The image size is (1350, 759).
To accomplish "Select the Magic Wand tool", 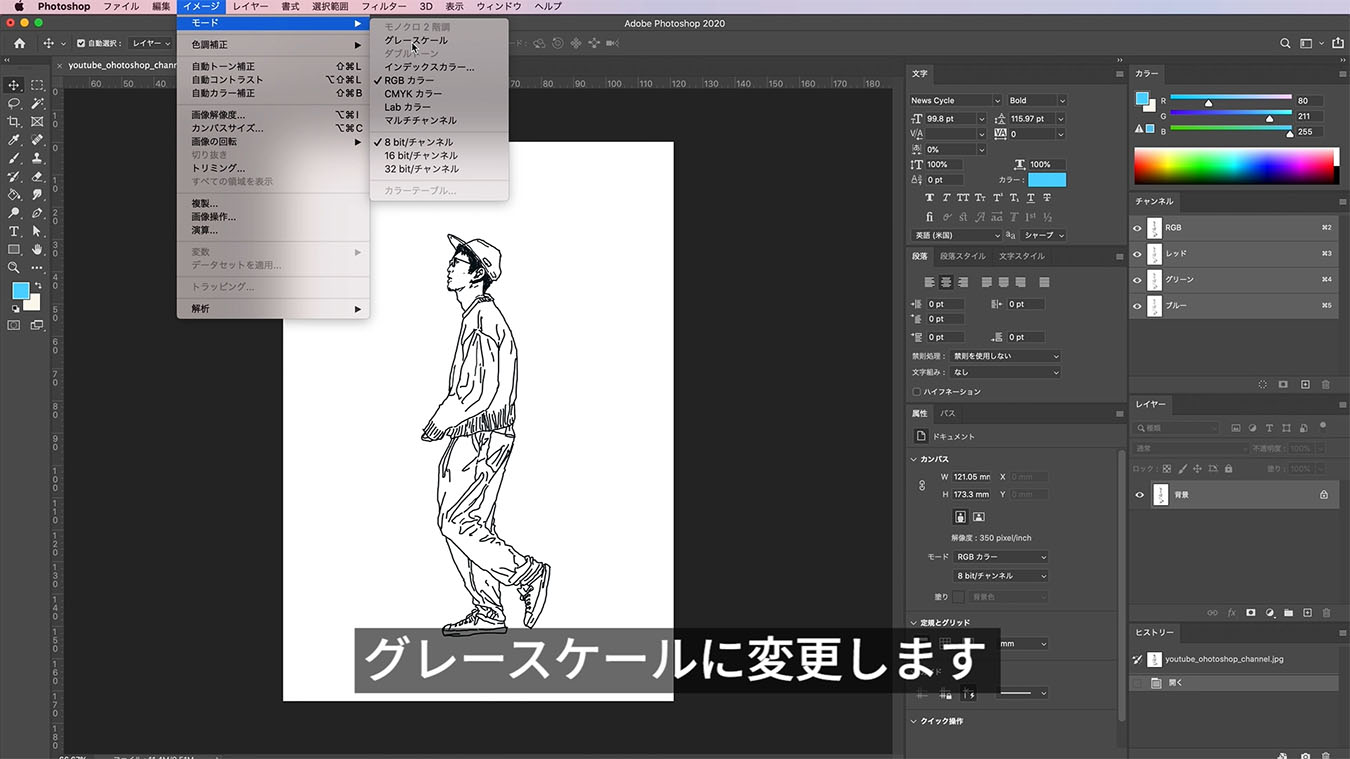I will [x=37, y=103].
